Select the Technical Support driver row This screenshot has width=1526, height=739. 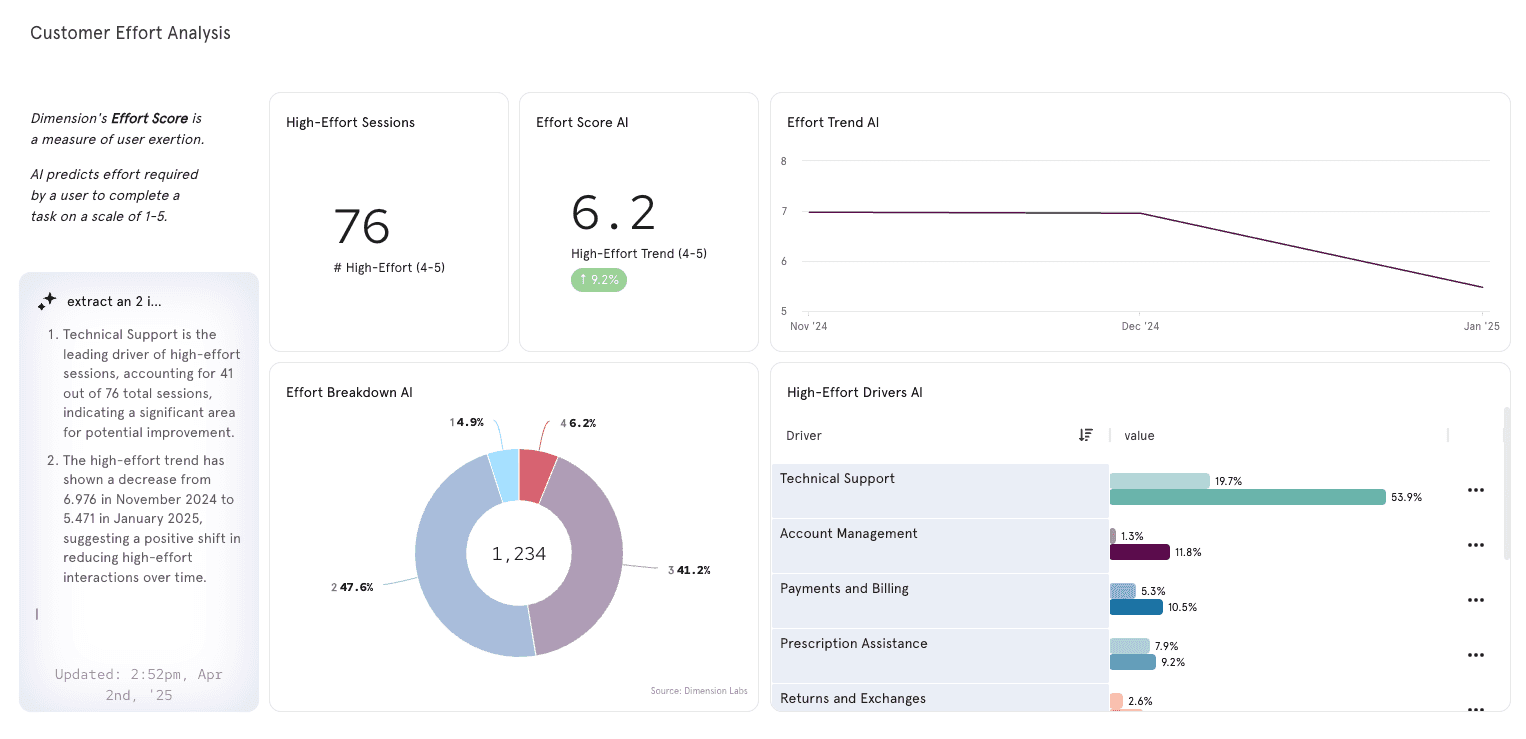(940, 490)
